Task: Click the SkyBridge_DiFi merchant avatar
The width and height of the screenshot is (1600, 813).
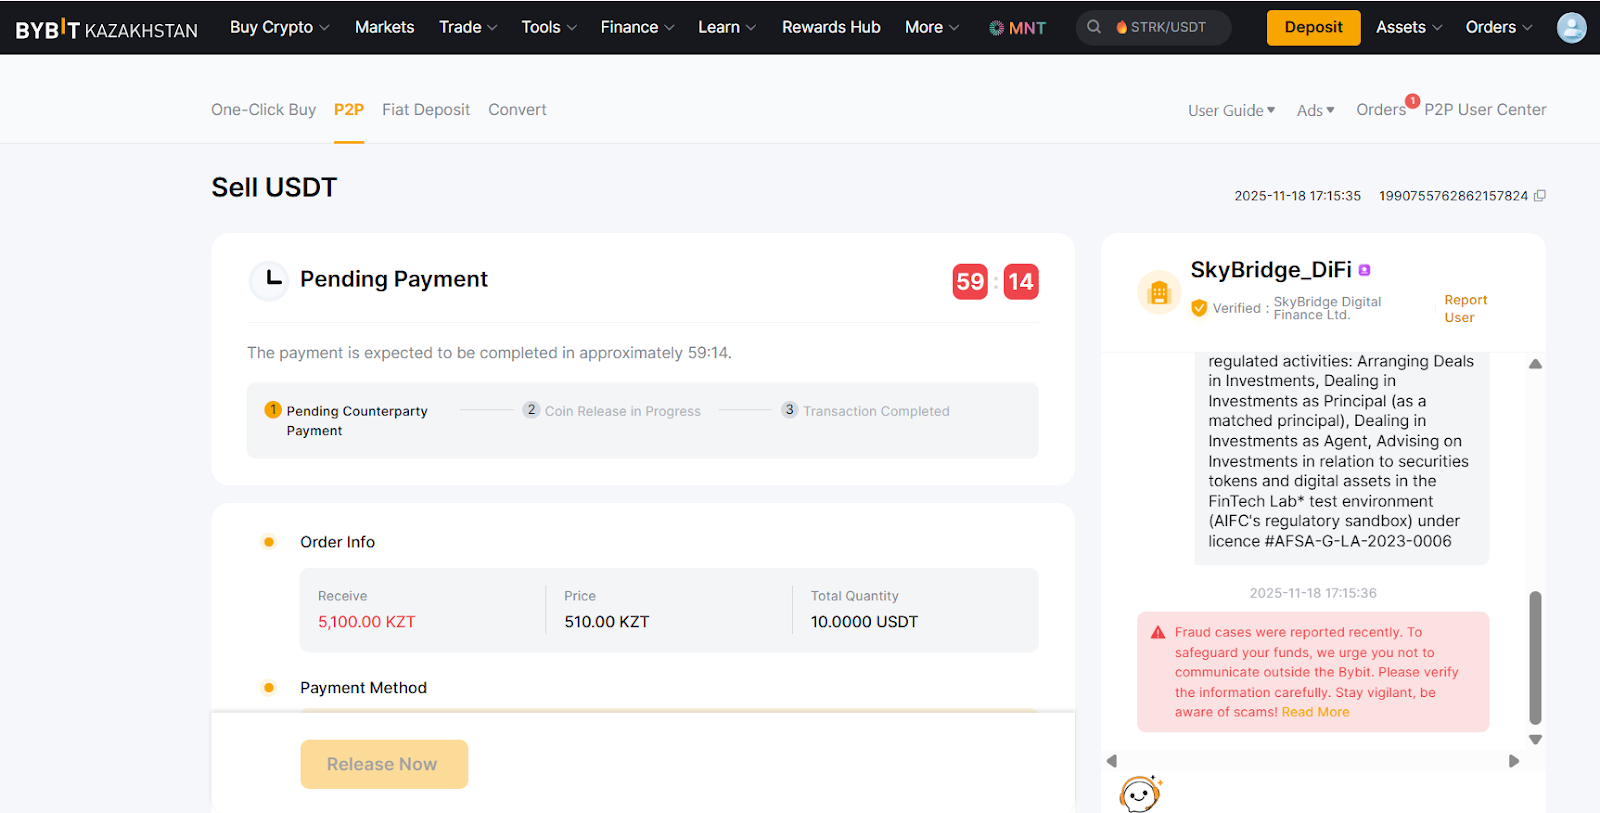Action: (1159, 293)
